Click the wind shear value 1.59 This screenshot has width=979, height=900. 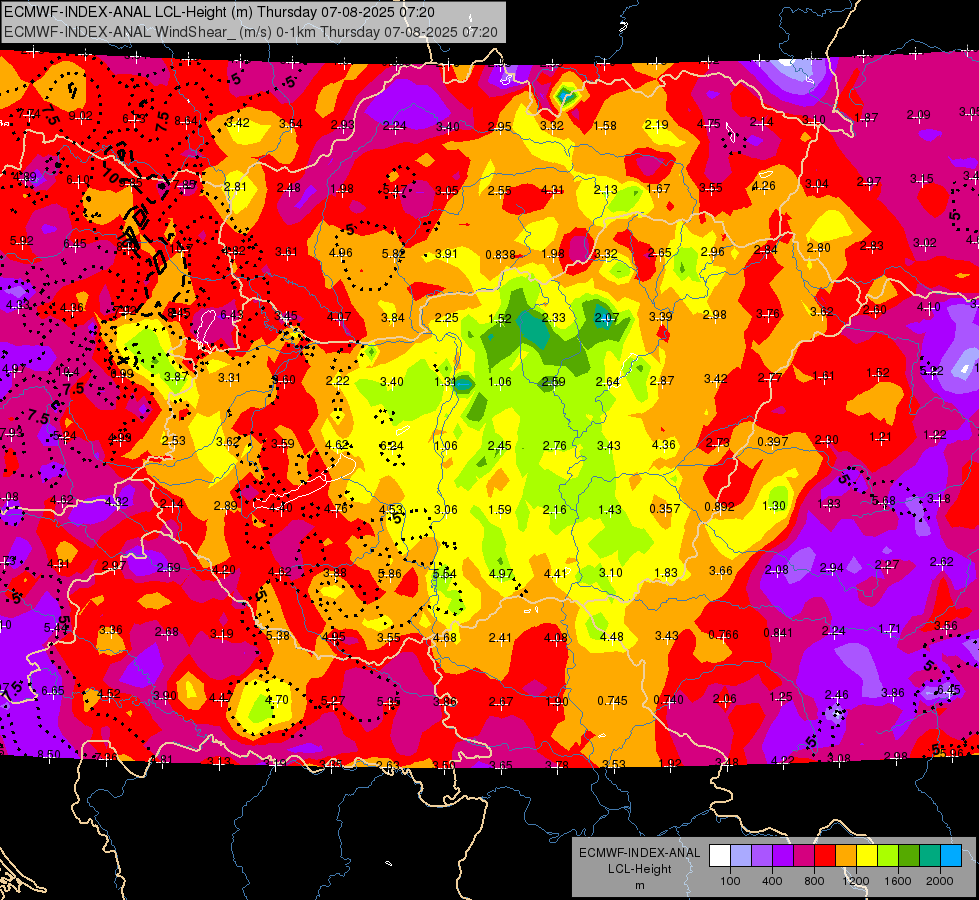click(500, 509)
